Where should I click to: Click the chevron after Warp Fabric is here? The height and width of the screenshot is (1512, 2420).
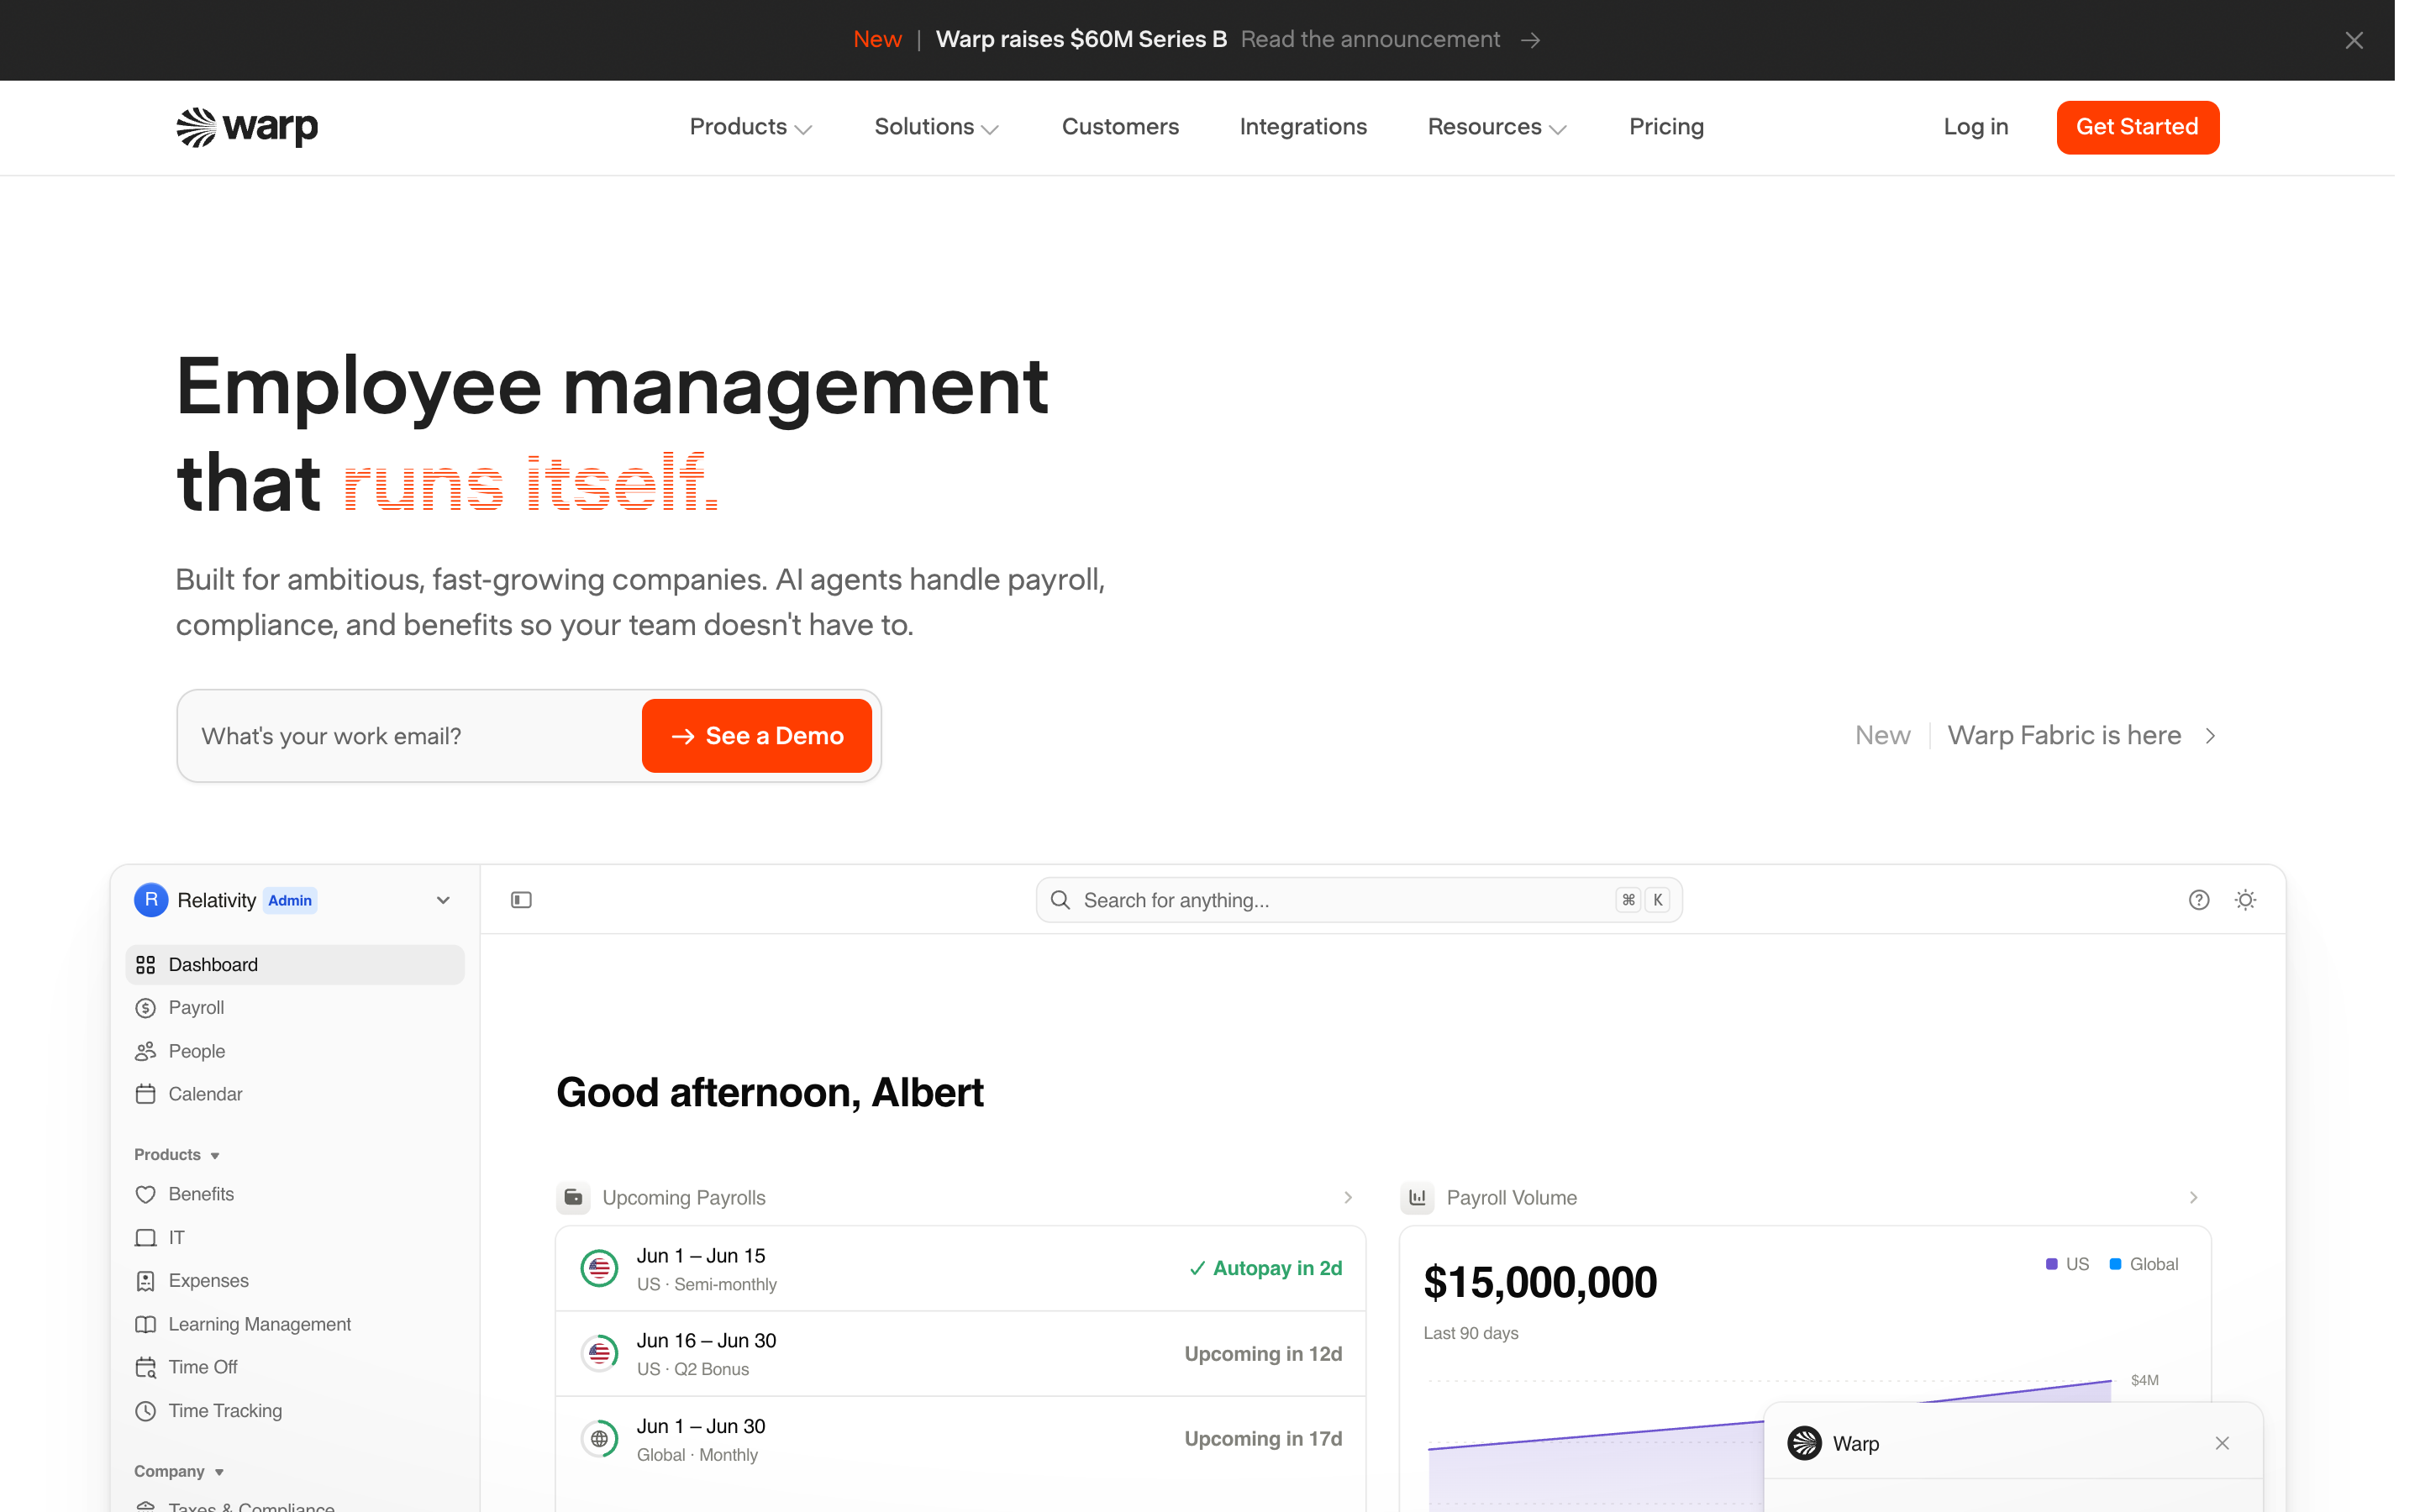tap(2210, 736)
